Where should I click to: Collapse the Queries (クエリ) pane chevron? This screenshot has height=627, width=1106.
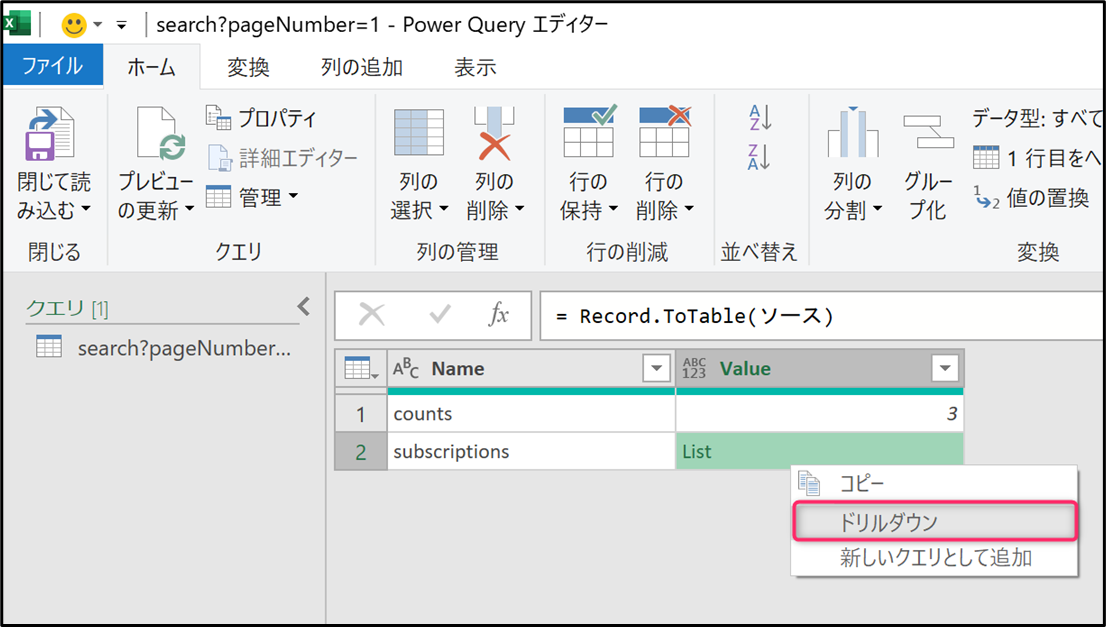(304, 307)
